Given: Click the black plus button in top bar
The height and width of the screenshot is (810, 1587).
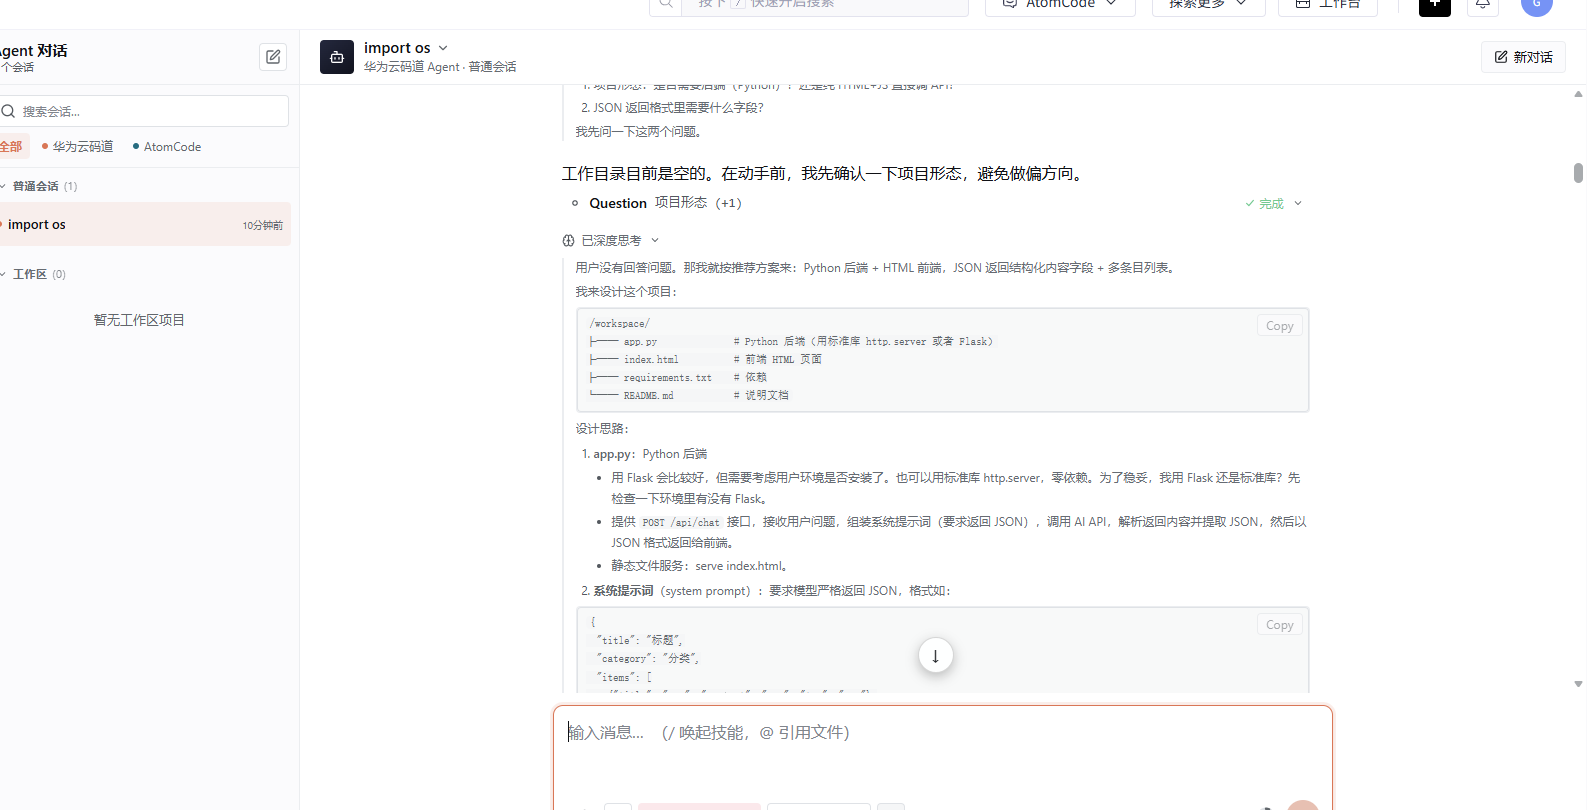Looking at the screenshot, I should click(1434, 5).
